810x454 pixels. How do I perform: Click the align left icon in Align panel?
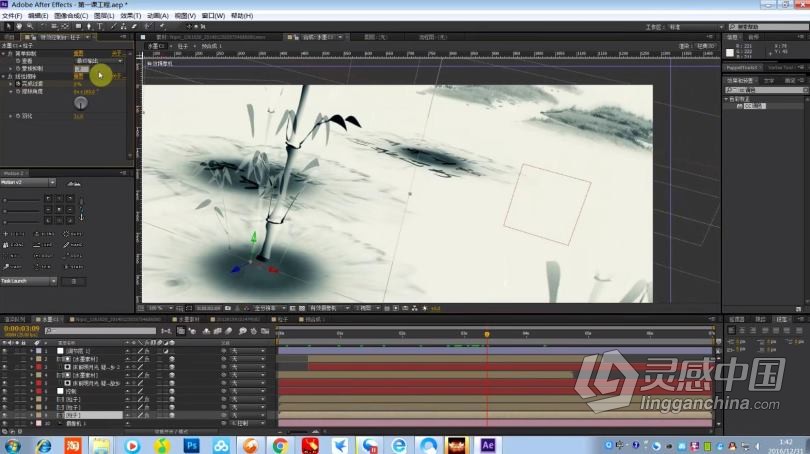tap(731, 330)
